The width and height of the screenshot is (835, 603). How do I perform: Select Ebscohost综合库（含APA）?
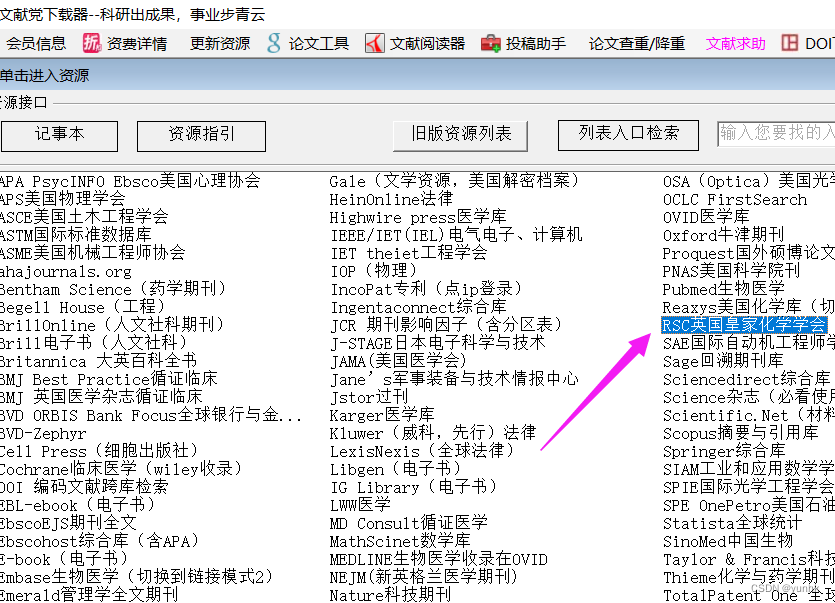100,542
